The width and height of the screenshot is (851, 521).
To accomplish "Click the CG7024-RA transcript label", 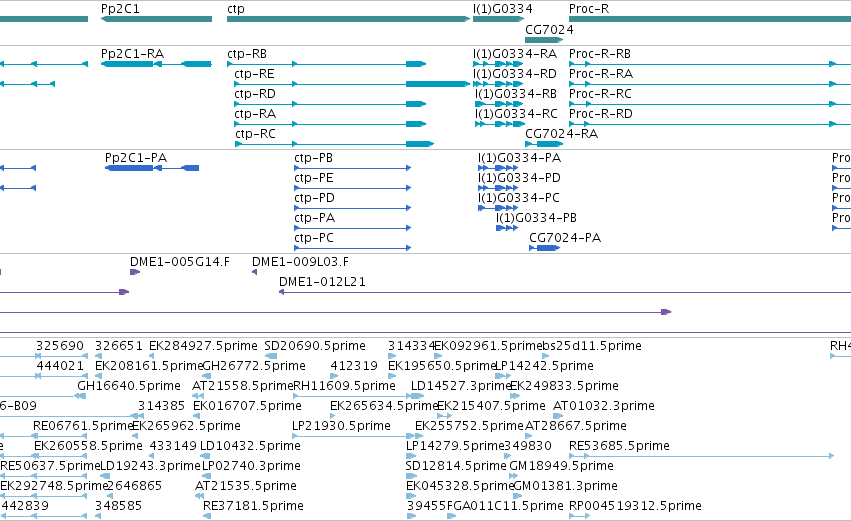I will pyautogui.click(x=562, y=134).
